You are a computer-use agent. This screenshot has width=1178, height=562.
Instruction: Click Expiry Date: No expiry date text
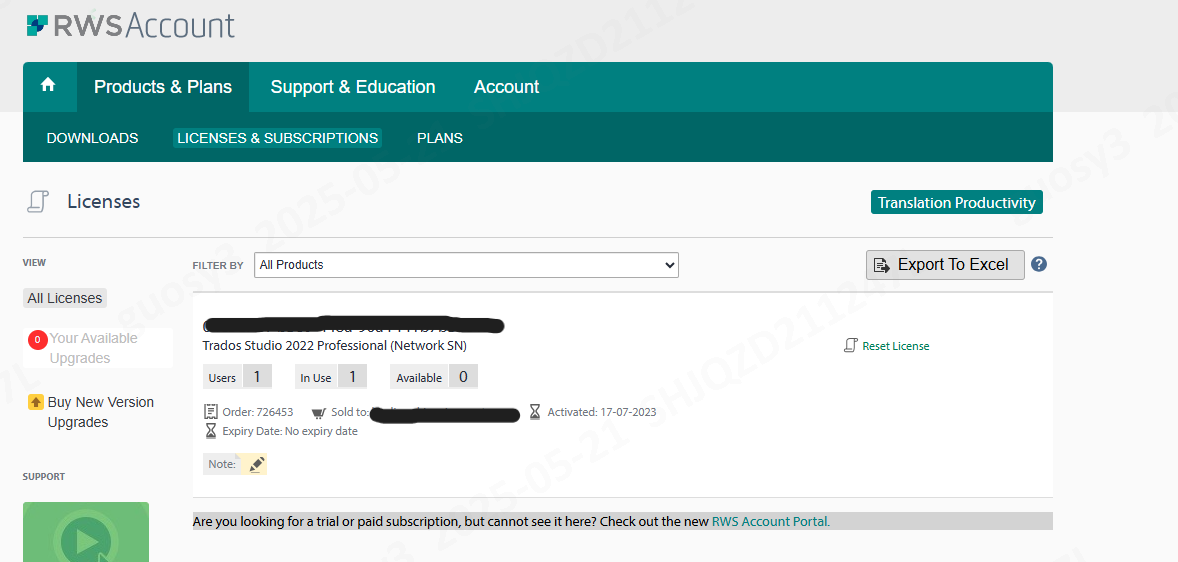point(290,431)
